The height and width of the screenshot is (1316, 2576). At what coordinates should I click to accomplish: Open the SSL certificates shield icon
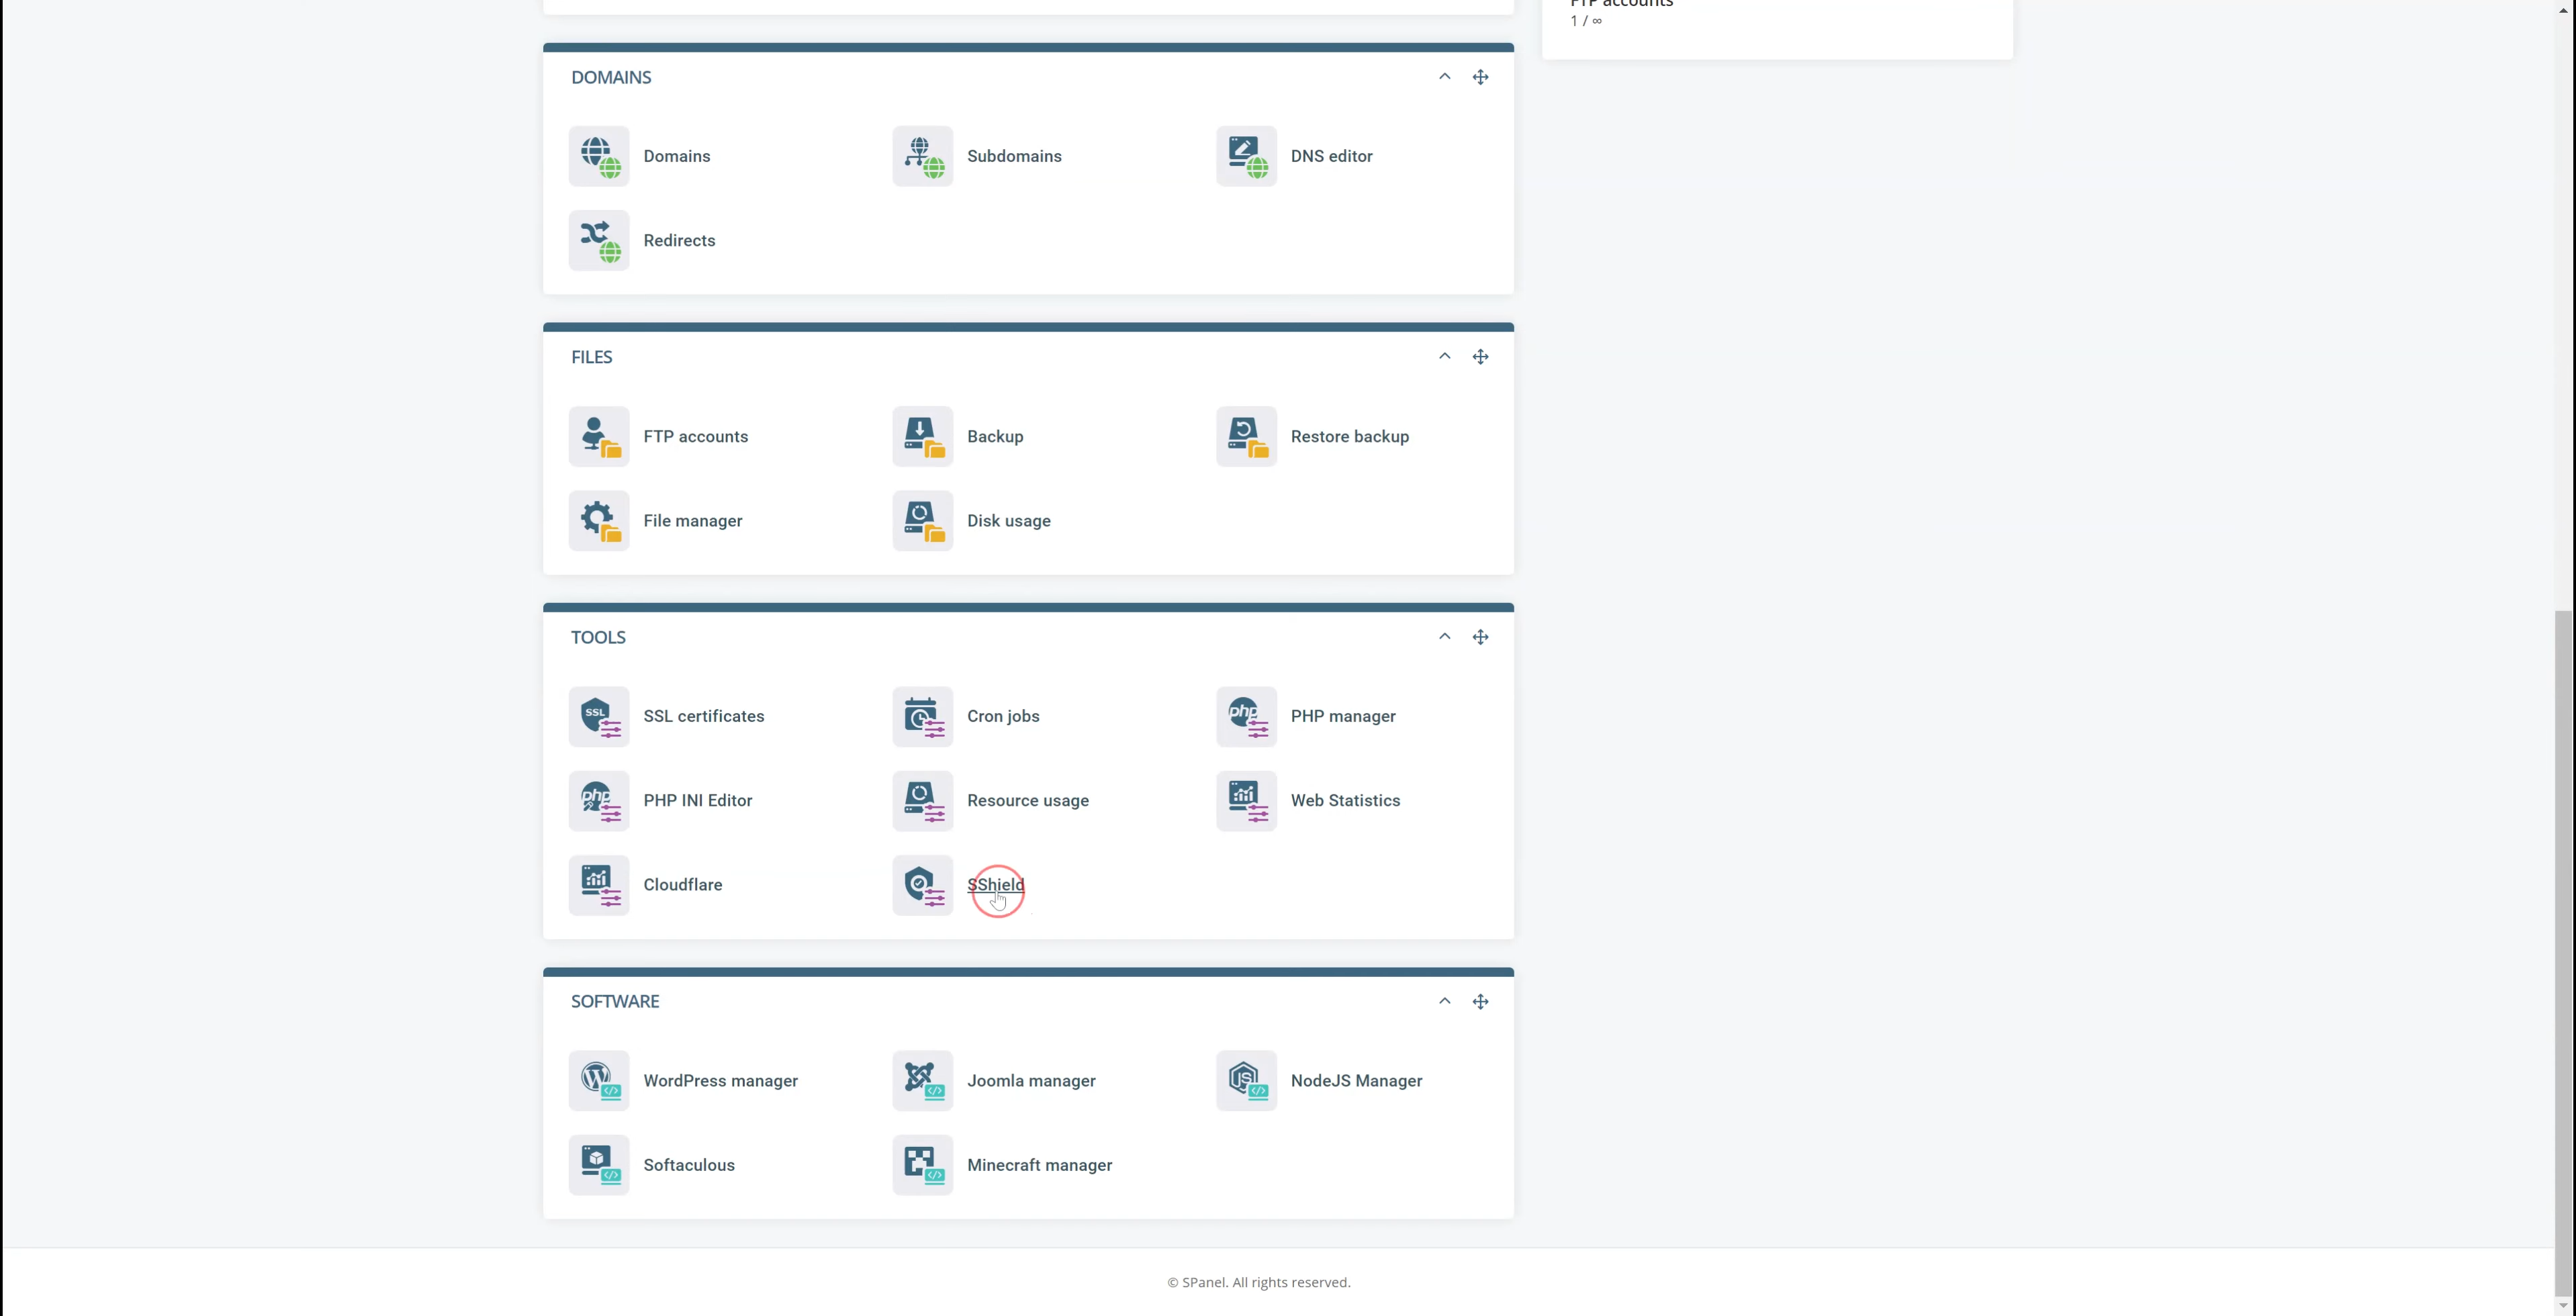[x=599, y=716]
